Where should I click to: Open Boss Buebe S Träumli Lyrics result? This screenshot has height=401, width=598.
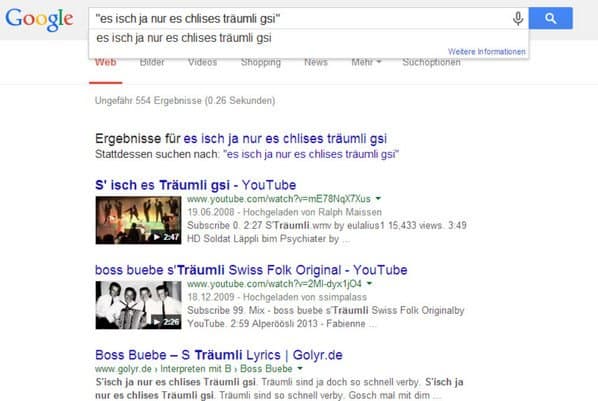219,355
